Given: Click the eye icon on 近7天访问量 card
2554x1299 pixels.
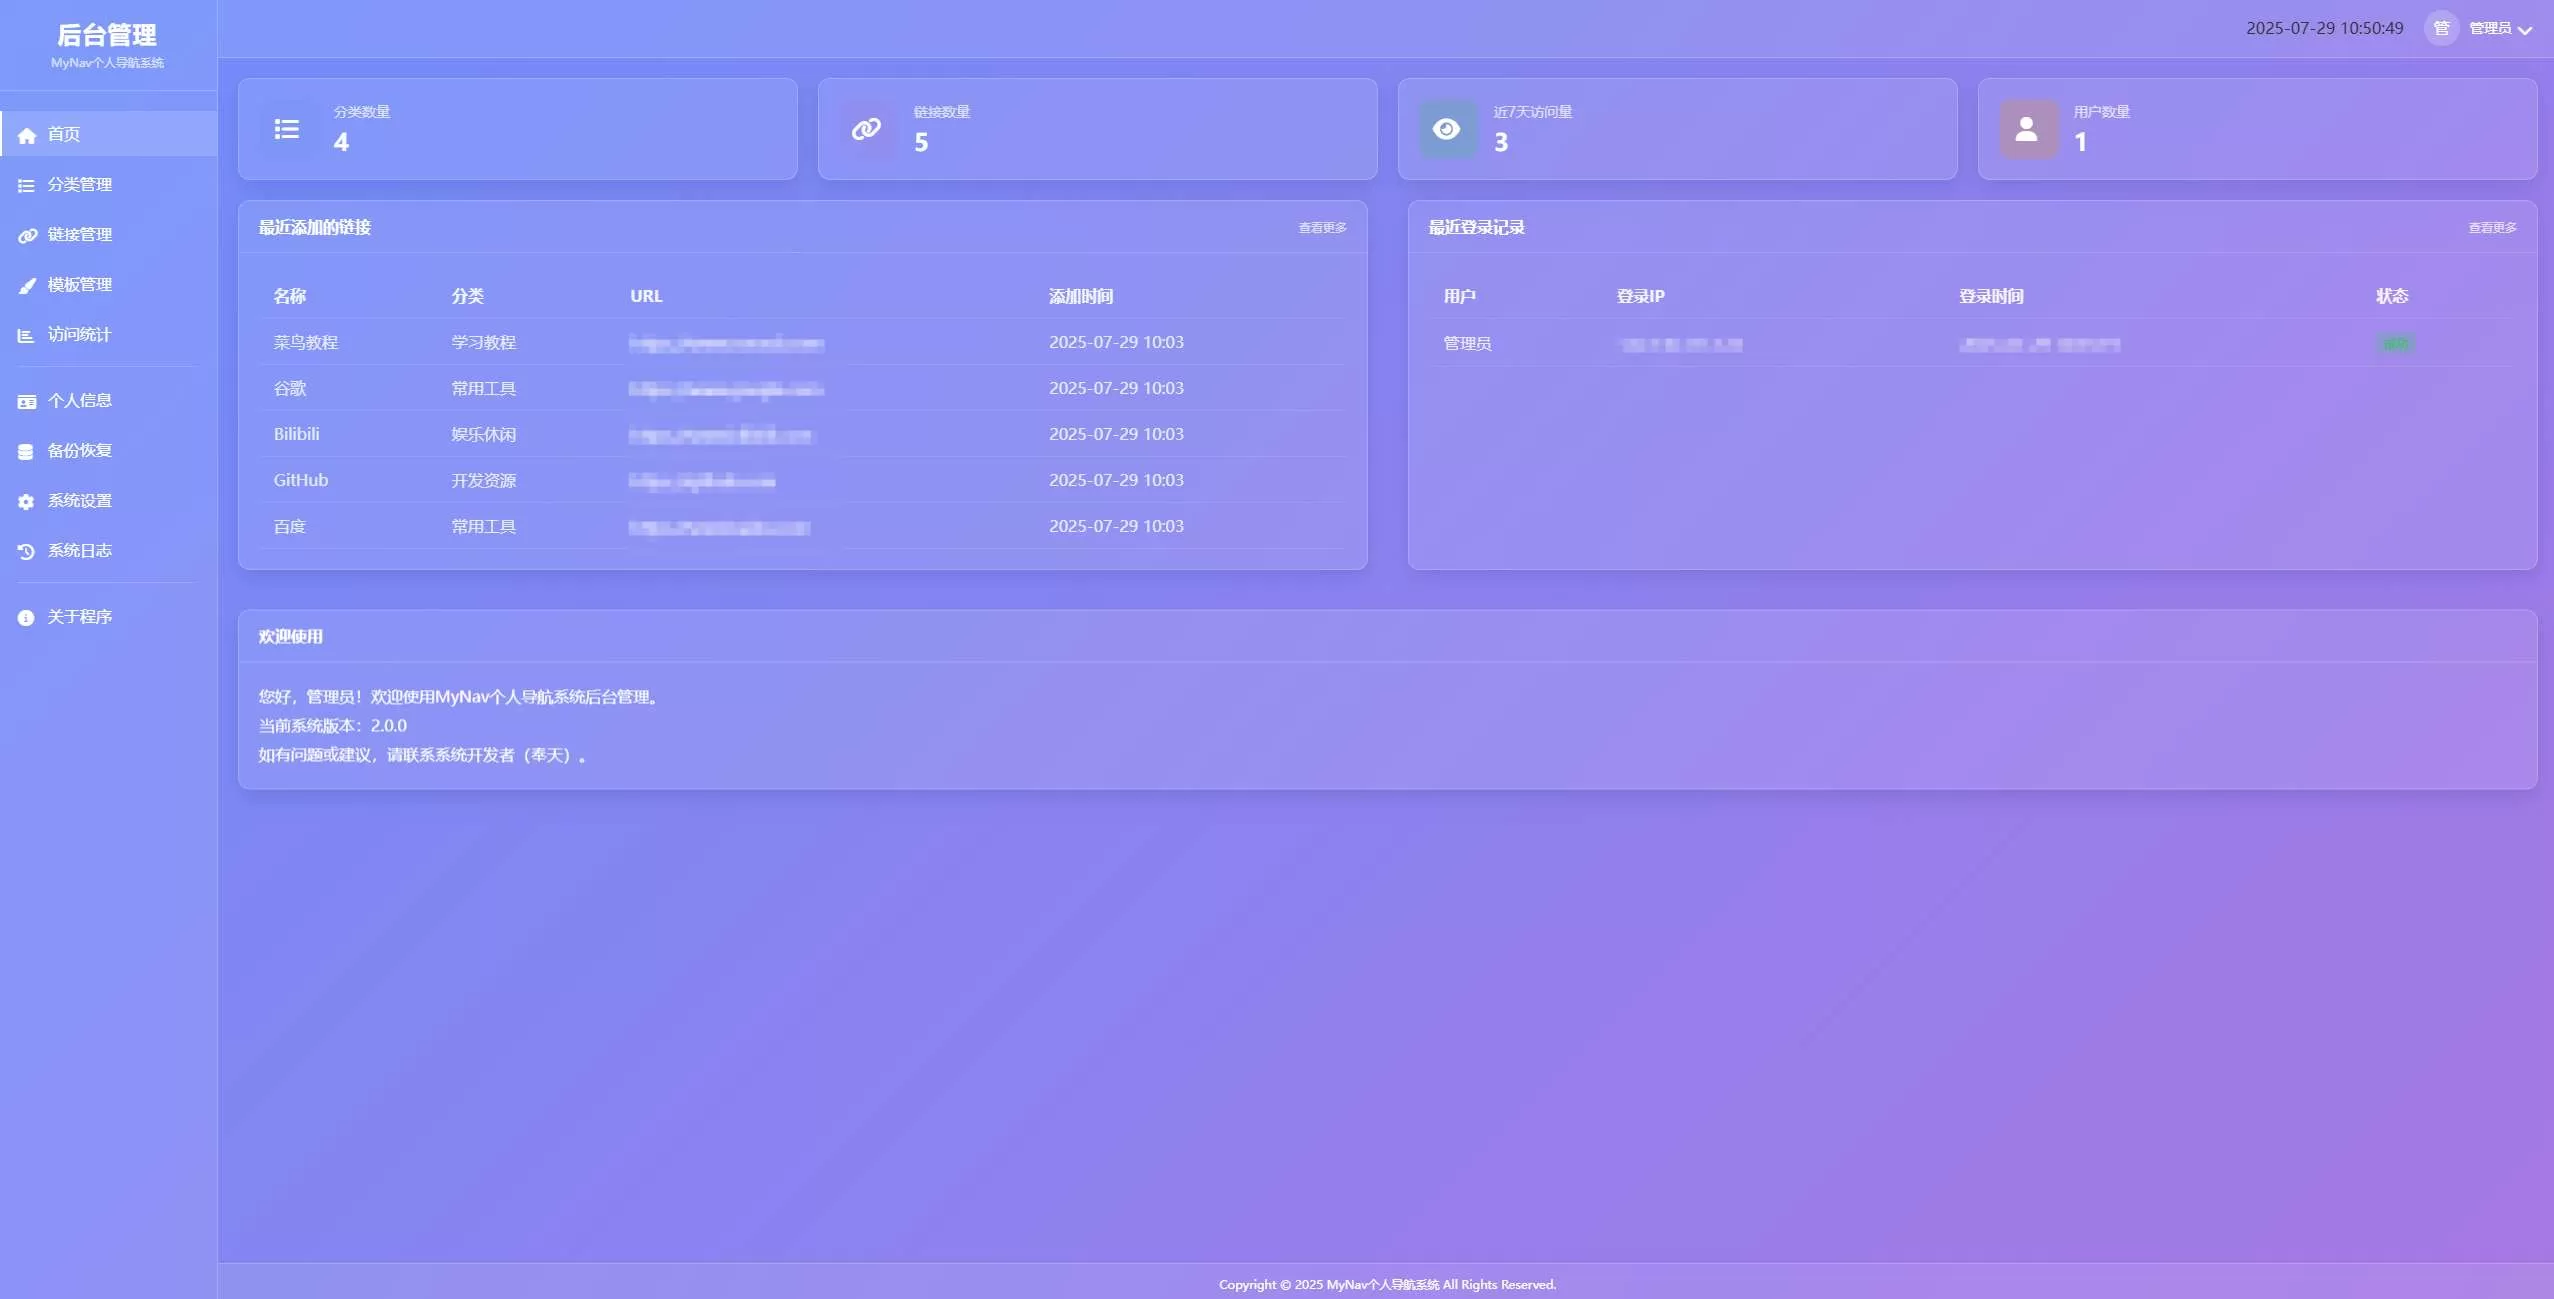Looking at the screenshot, I should (x=1446, y=129).
